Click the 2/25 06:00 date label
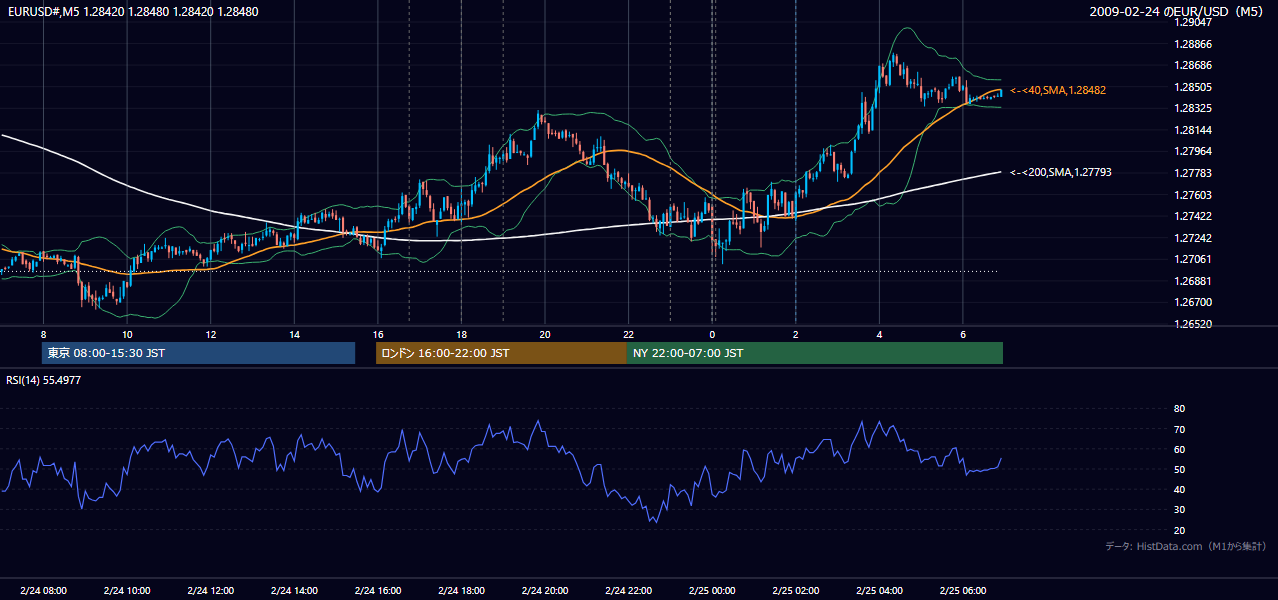This screenshot has width=1278, height=600. 962,590
